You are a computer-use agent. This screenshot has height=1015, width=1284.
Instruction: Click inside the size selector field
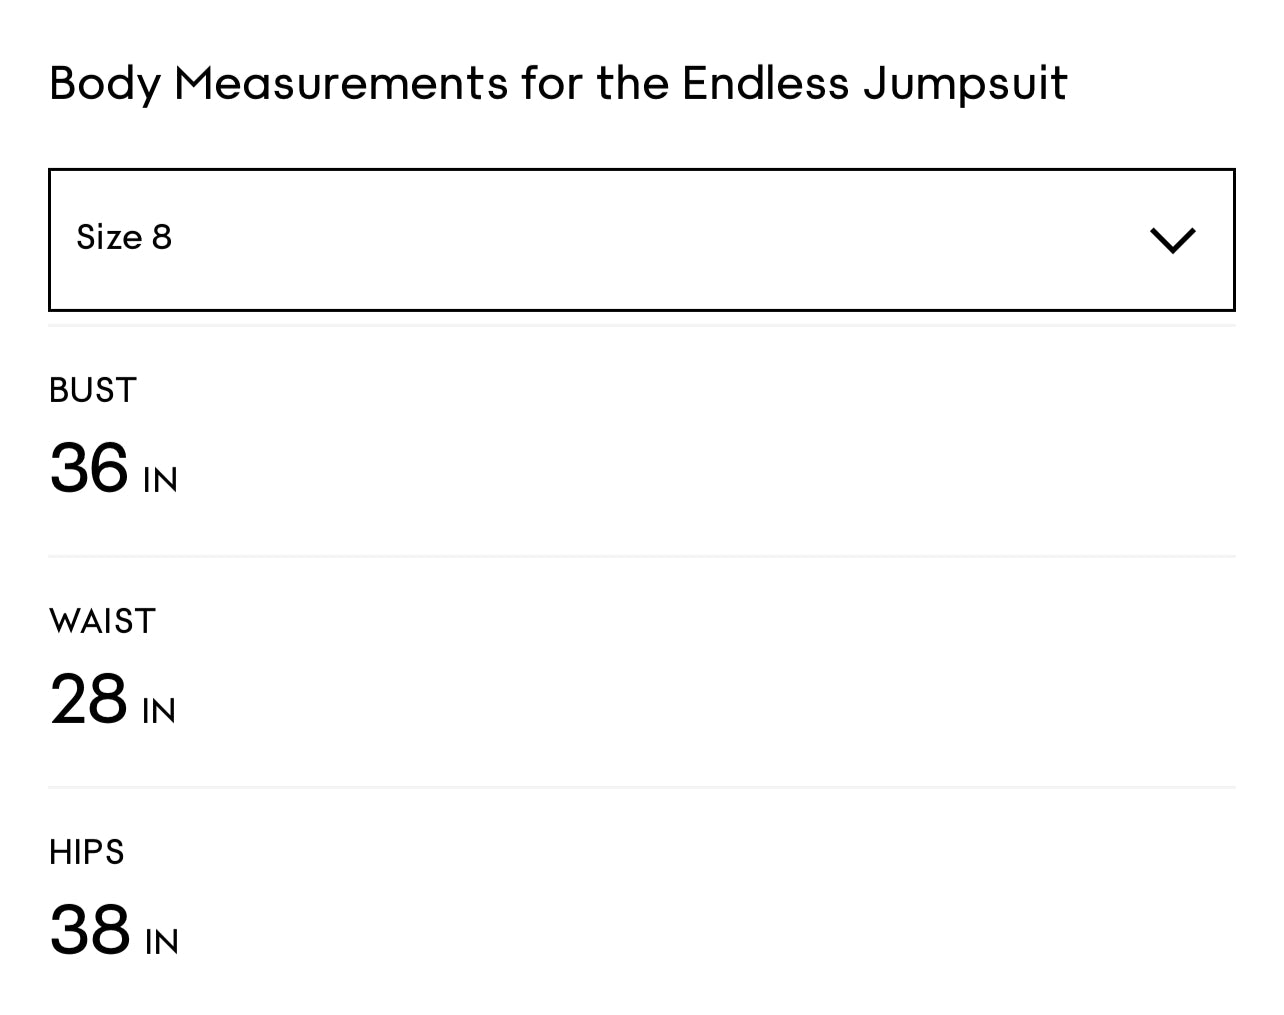[x=600, y=240]
